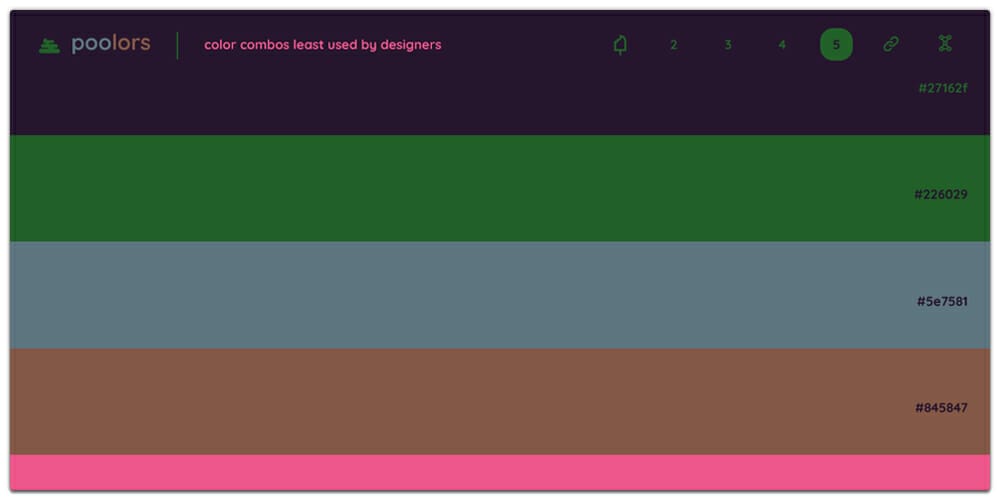Copy the #226029 hex code
The image size is (1000, 500).
tap(940, 194)
